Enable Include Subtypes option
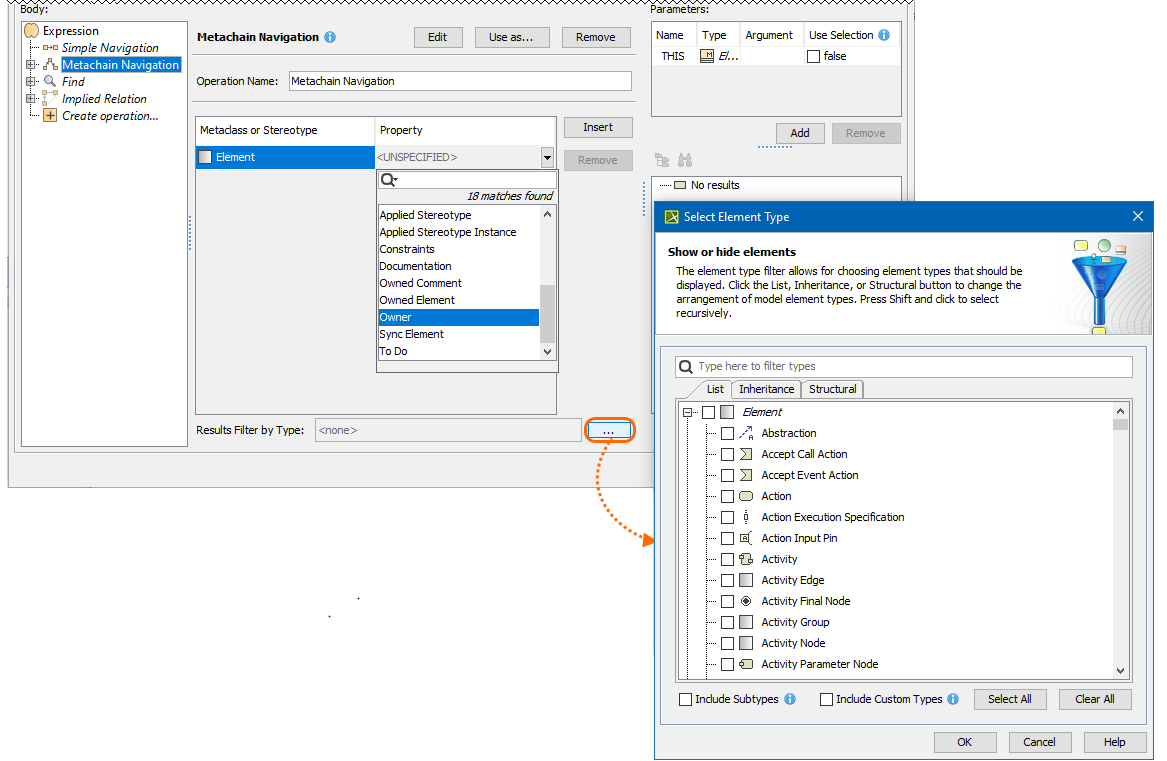 tap(685, 699)
